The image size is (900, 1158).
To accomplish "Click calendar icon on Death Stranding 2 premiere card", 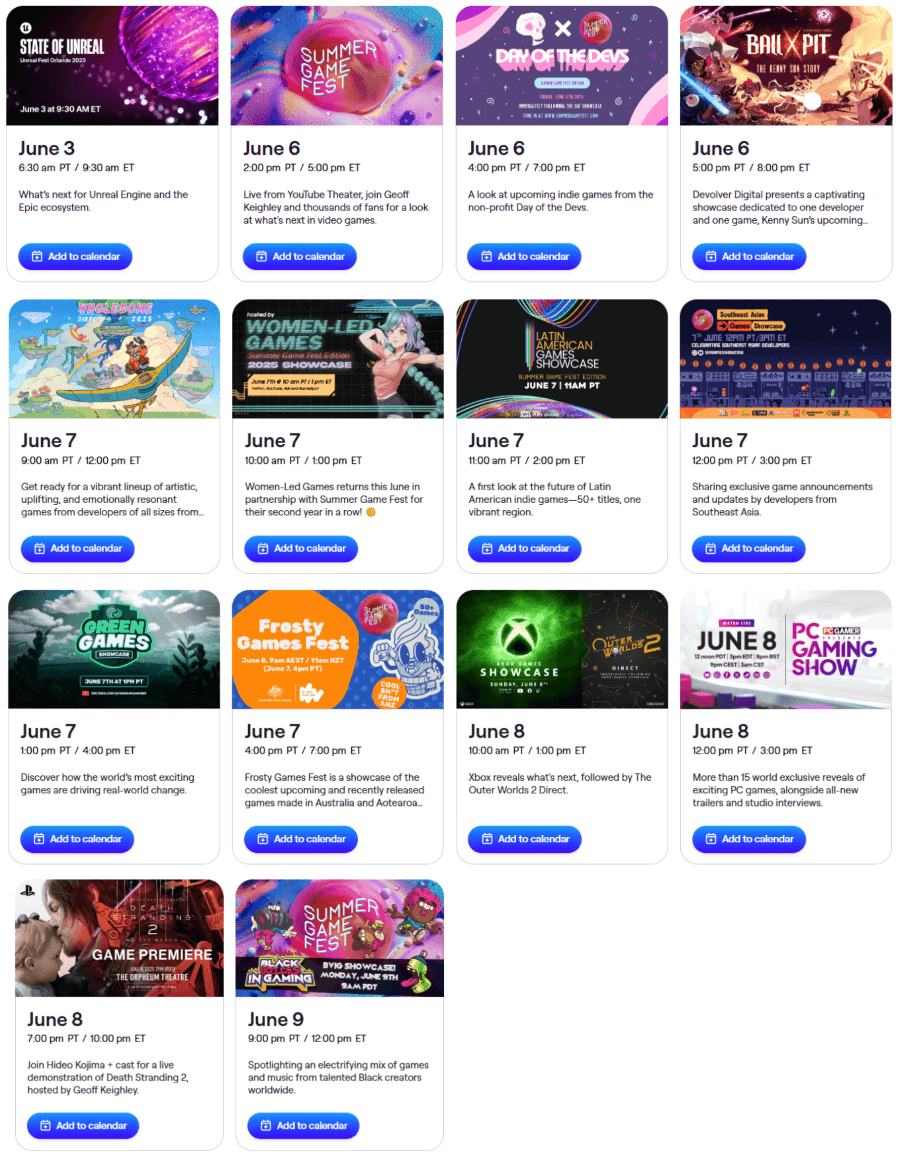I will tap(45, 1126).
